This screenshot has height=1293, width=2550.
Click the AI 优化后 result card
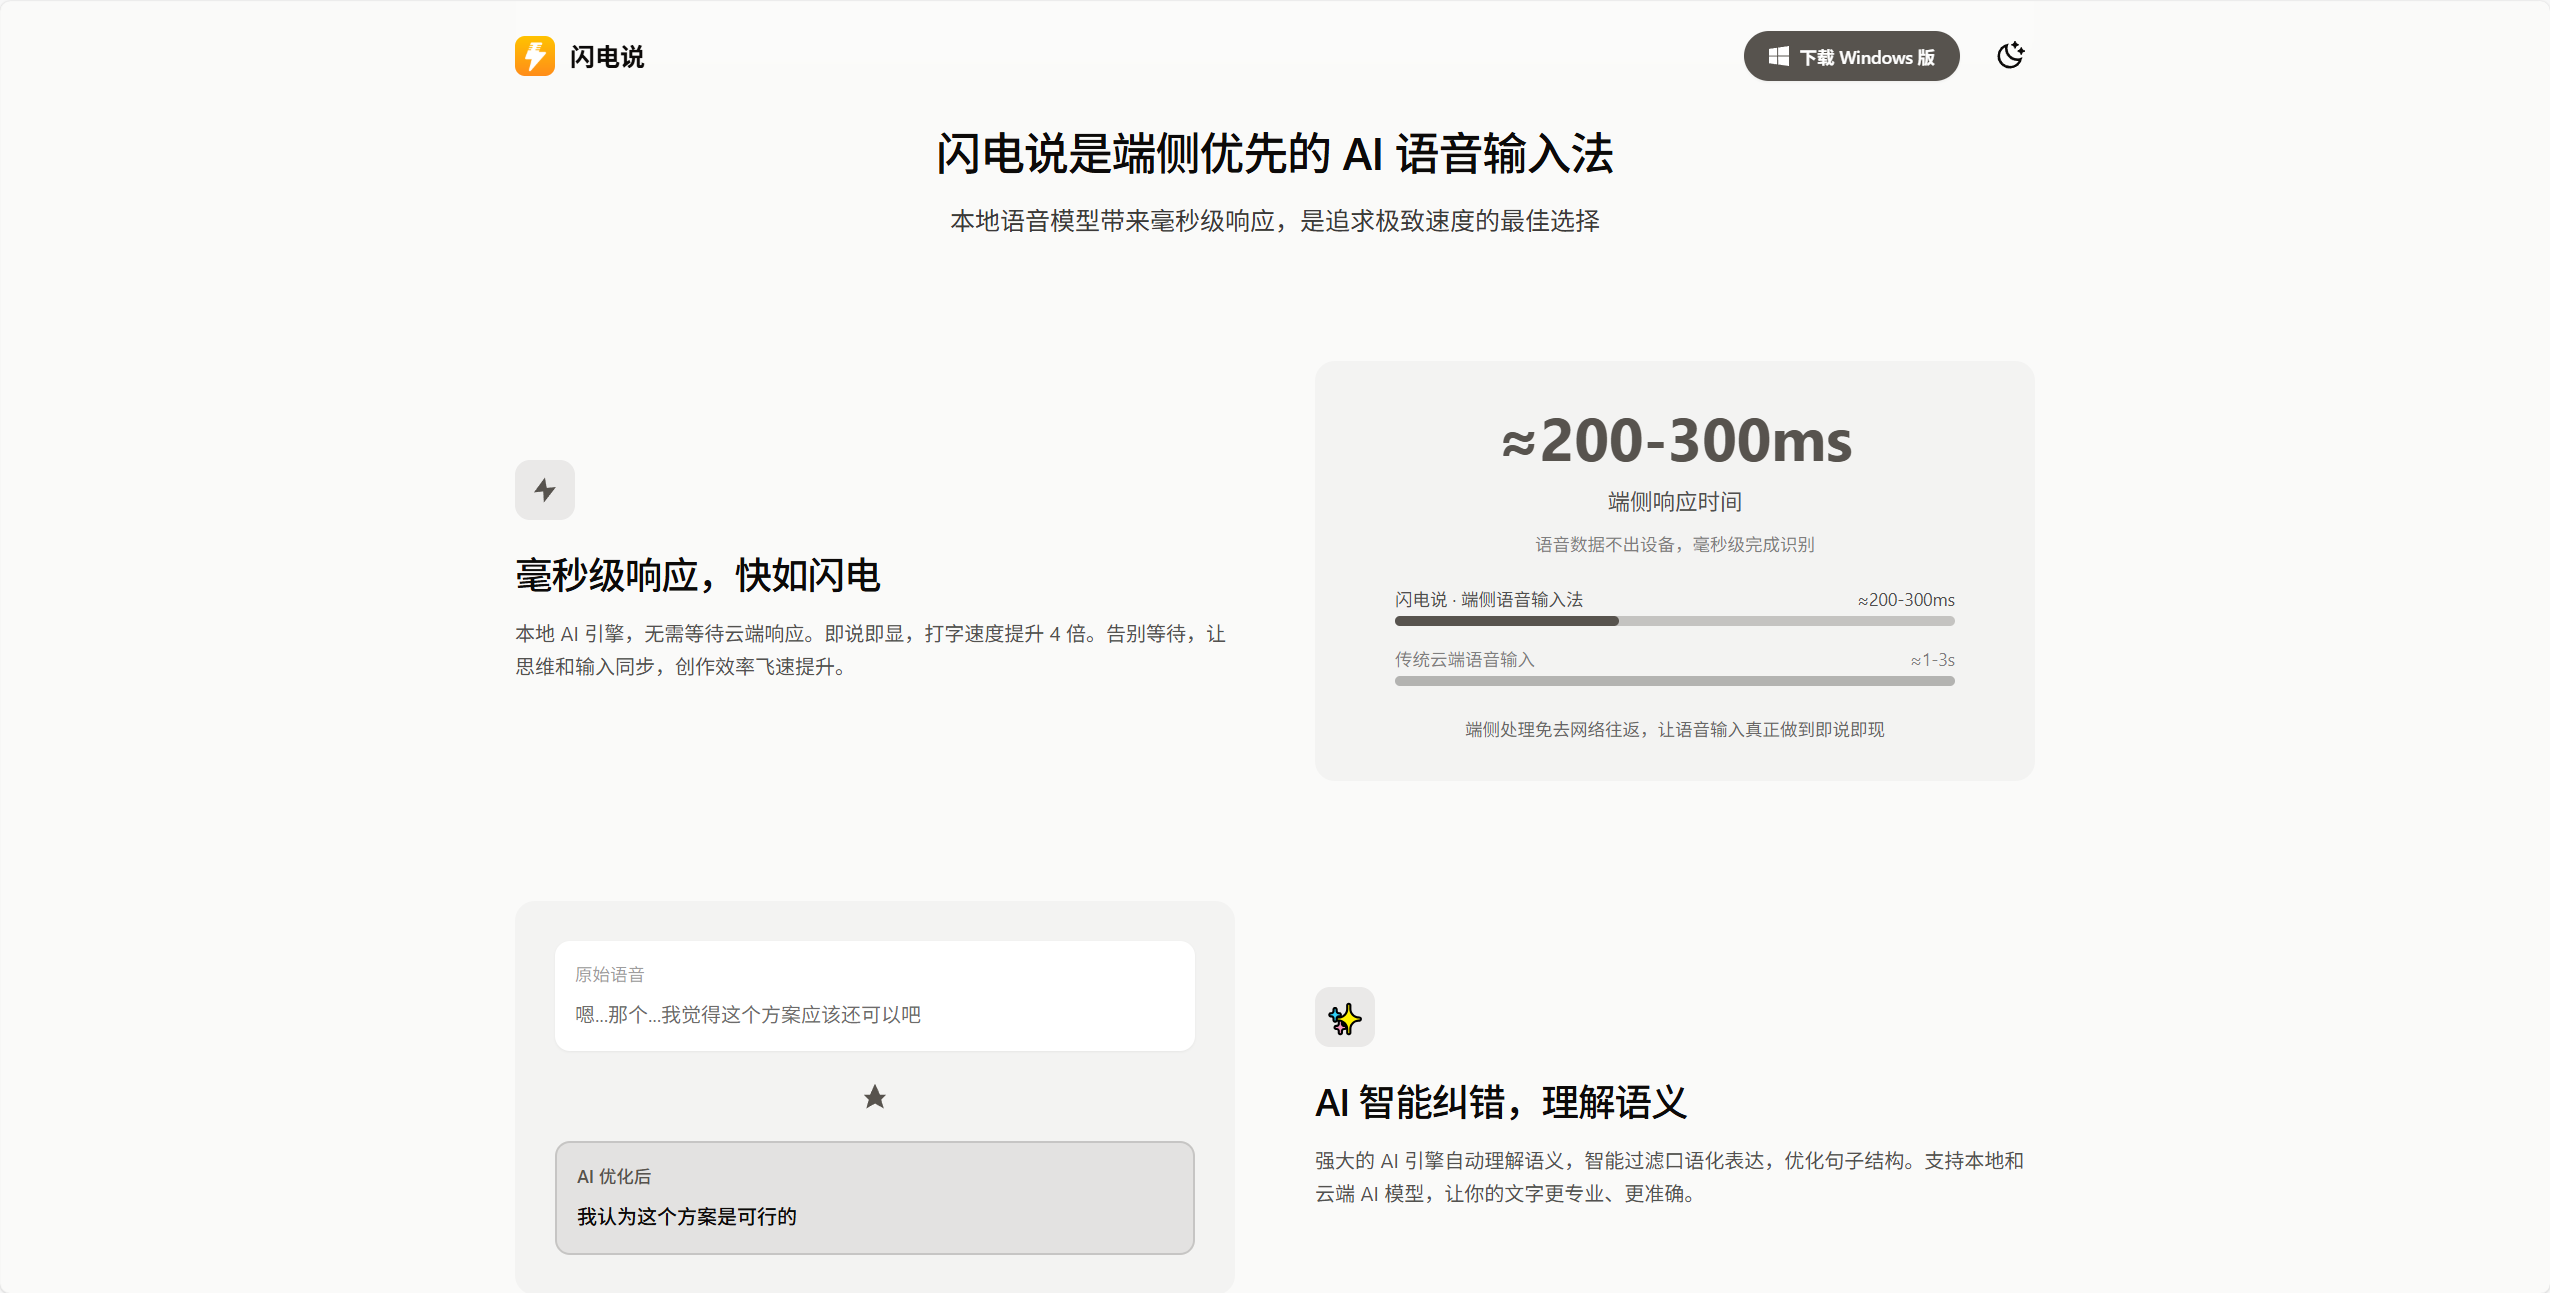click(875, 1198)
